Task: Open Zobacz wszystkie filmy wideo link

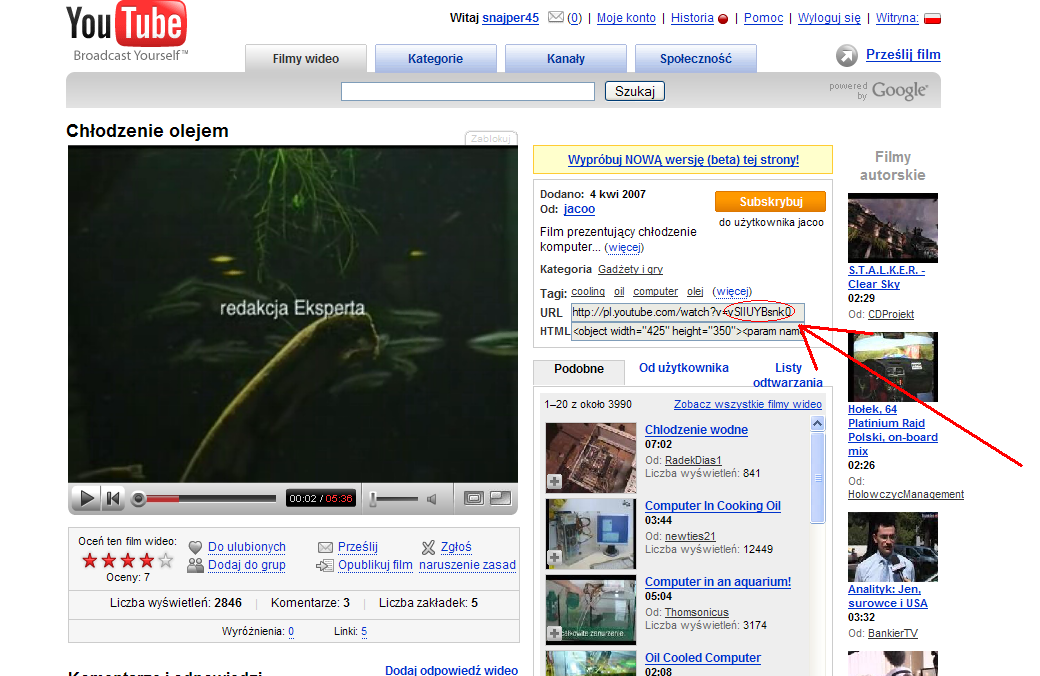Action: pos(748,405)
